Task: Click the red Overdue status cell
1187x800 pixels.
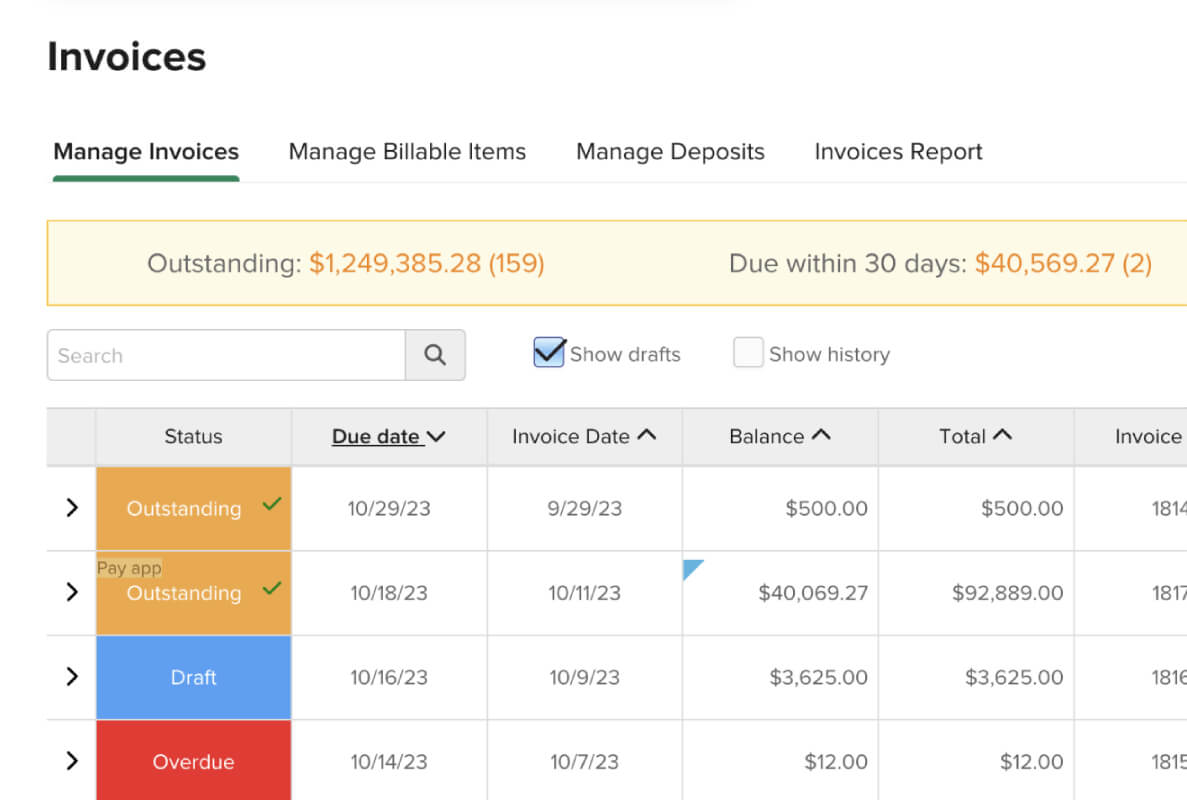Action: click(194, 760)
